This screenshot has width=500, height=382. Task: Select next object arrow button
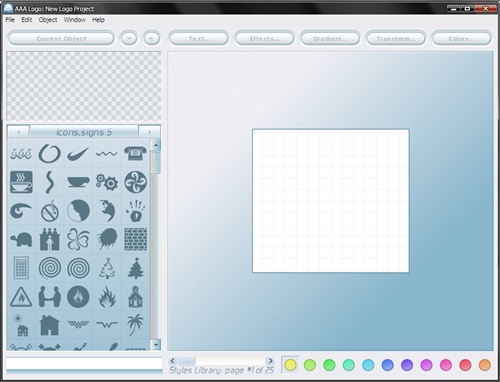tap(151, 38)
